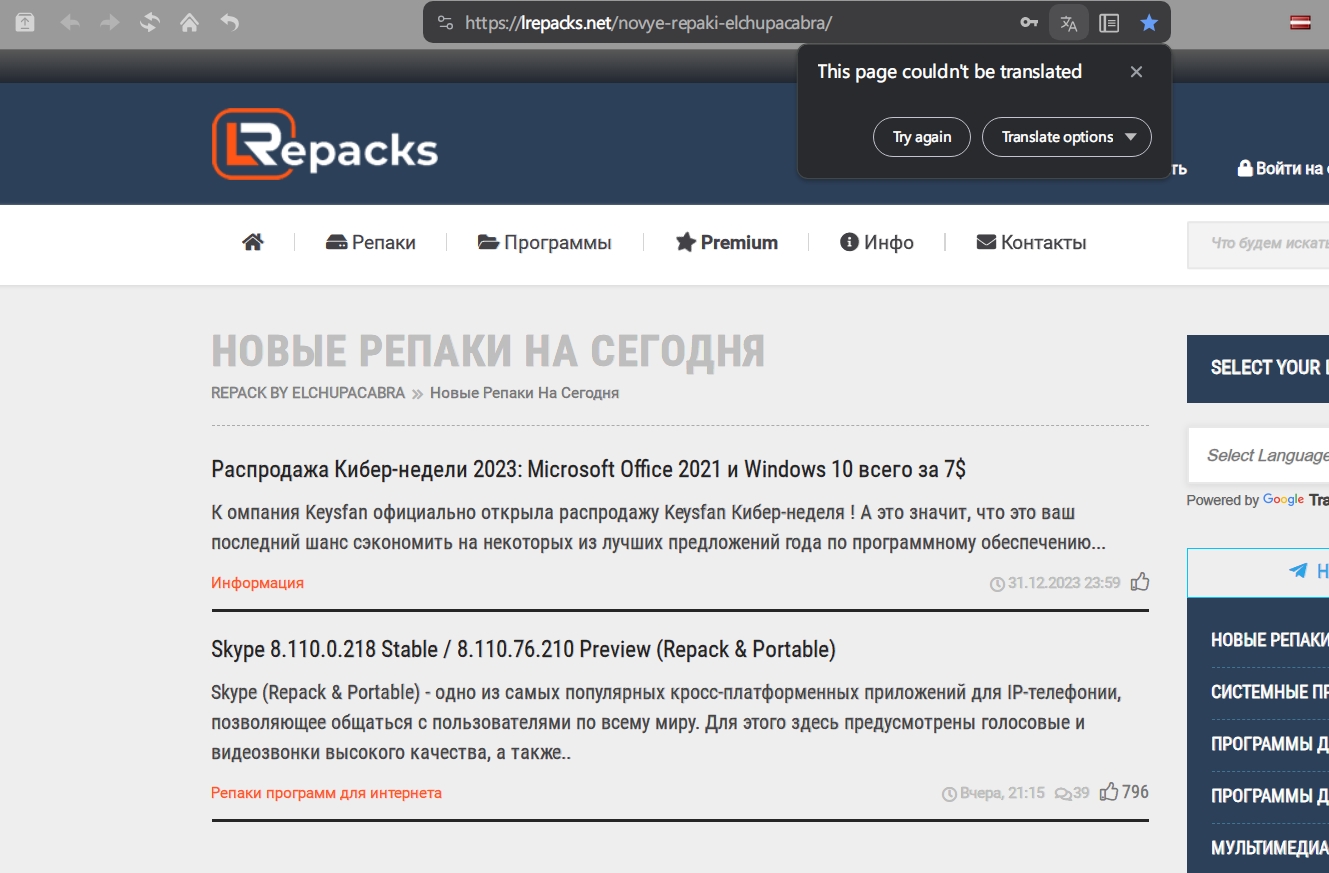Click the upload box icon at top-left
This screenshot has height=873, width=1329.
(x=25, y=22)
